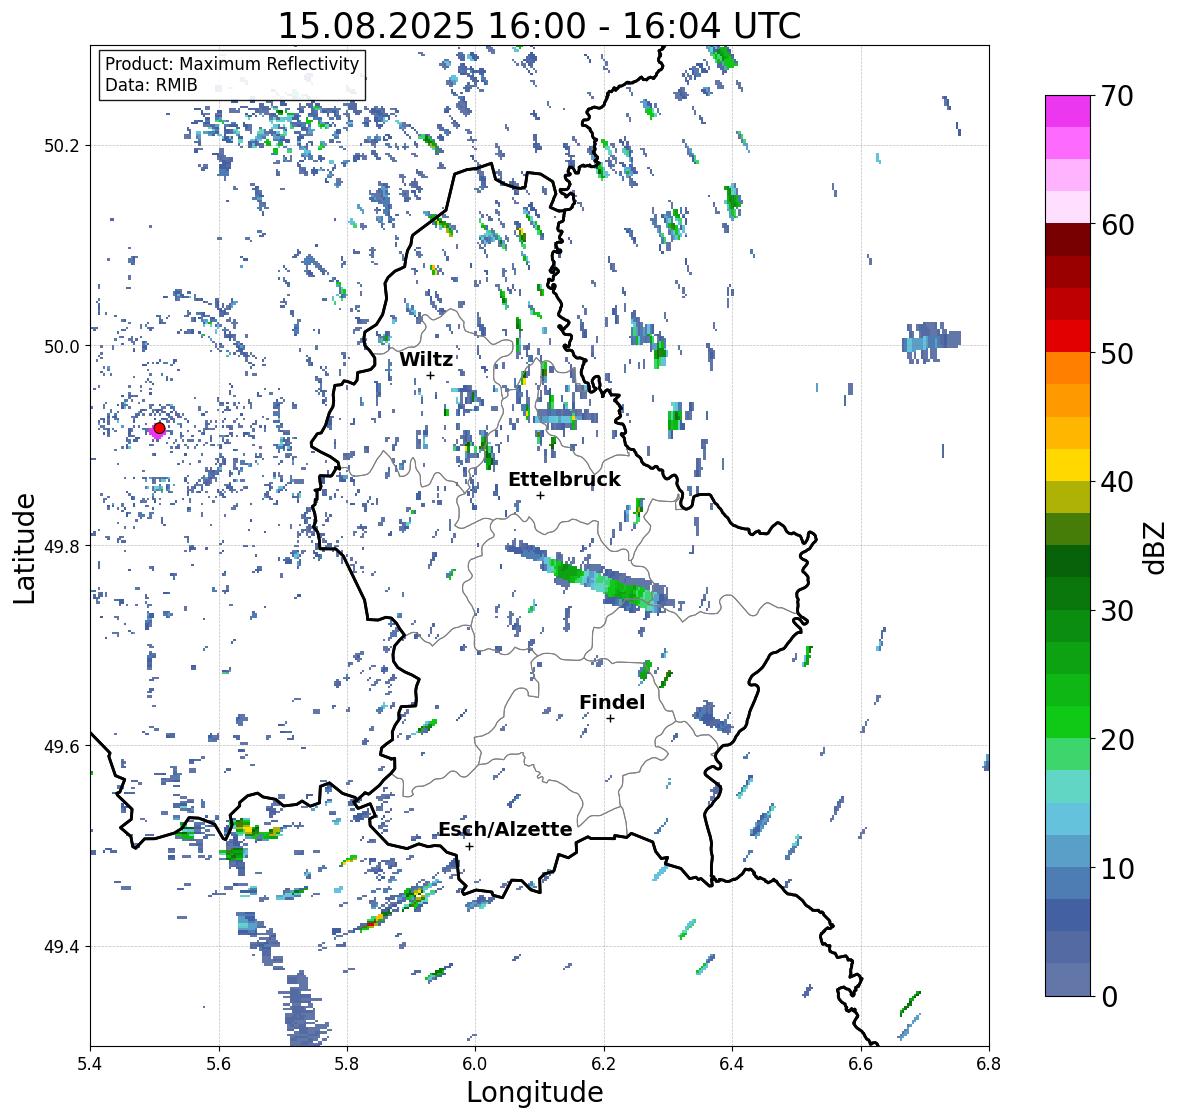Image resolution: width=1179 pixels, height=1117 pixels.
Task: Click the 6.8 longitude tick label
Action: 989,1064
